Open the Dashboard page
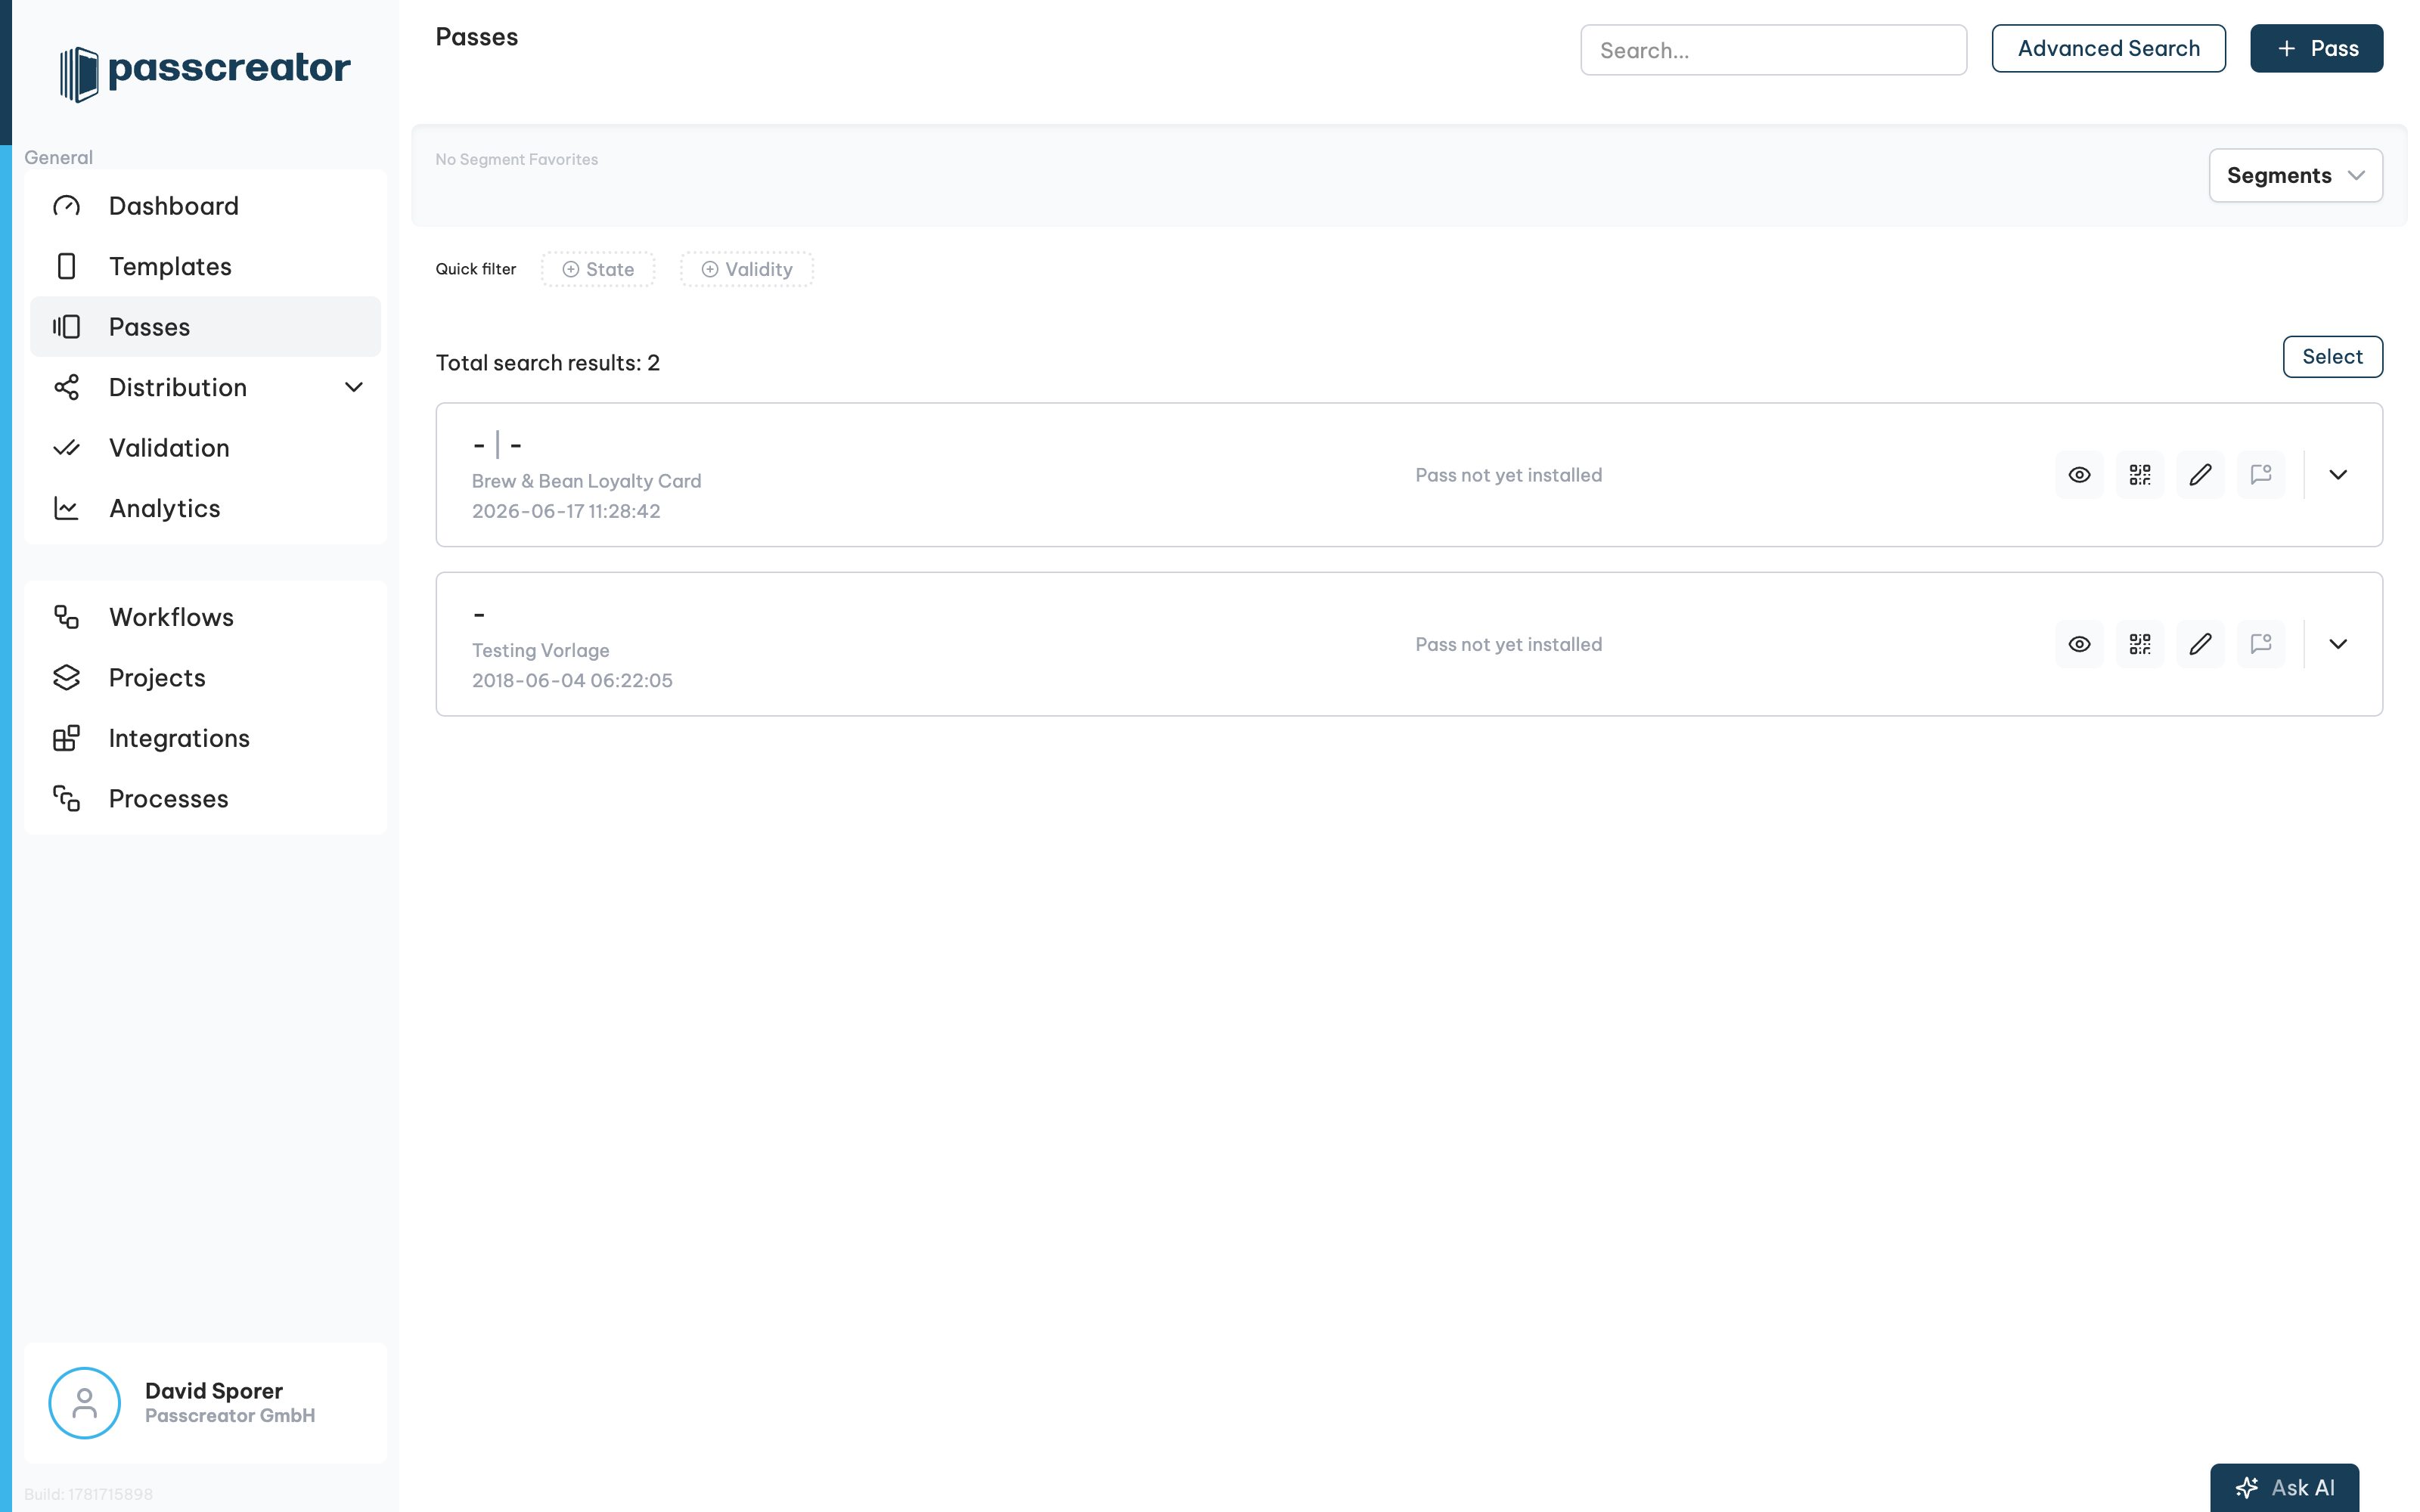This screenshot has width=2420, height=1512. (205, 206)
